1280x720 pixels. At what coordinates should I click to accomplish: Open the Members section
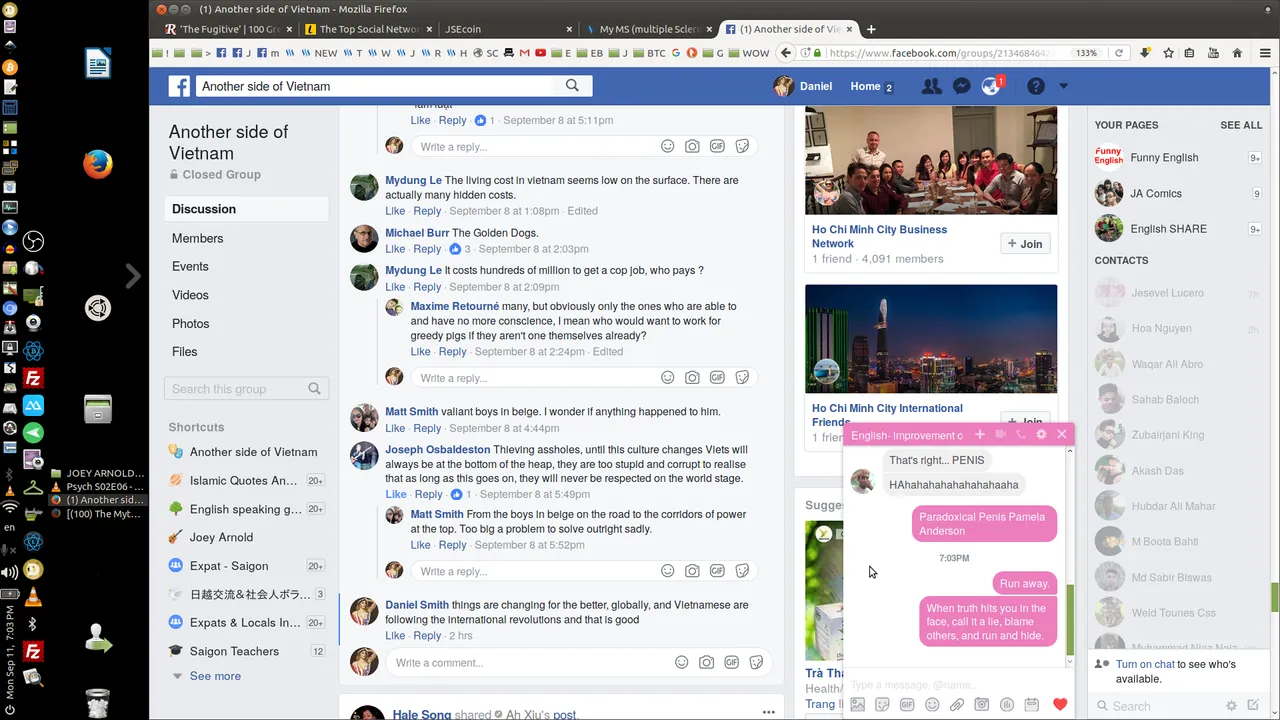coord(197,238)
